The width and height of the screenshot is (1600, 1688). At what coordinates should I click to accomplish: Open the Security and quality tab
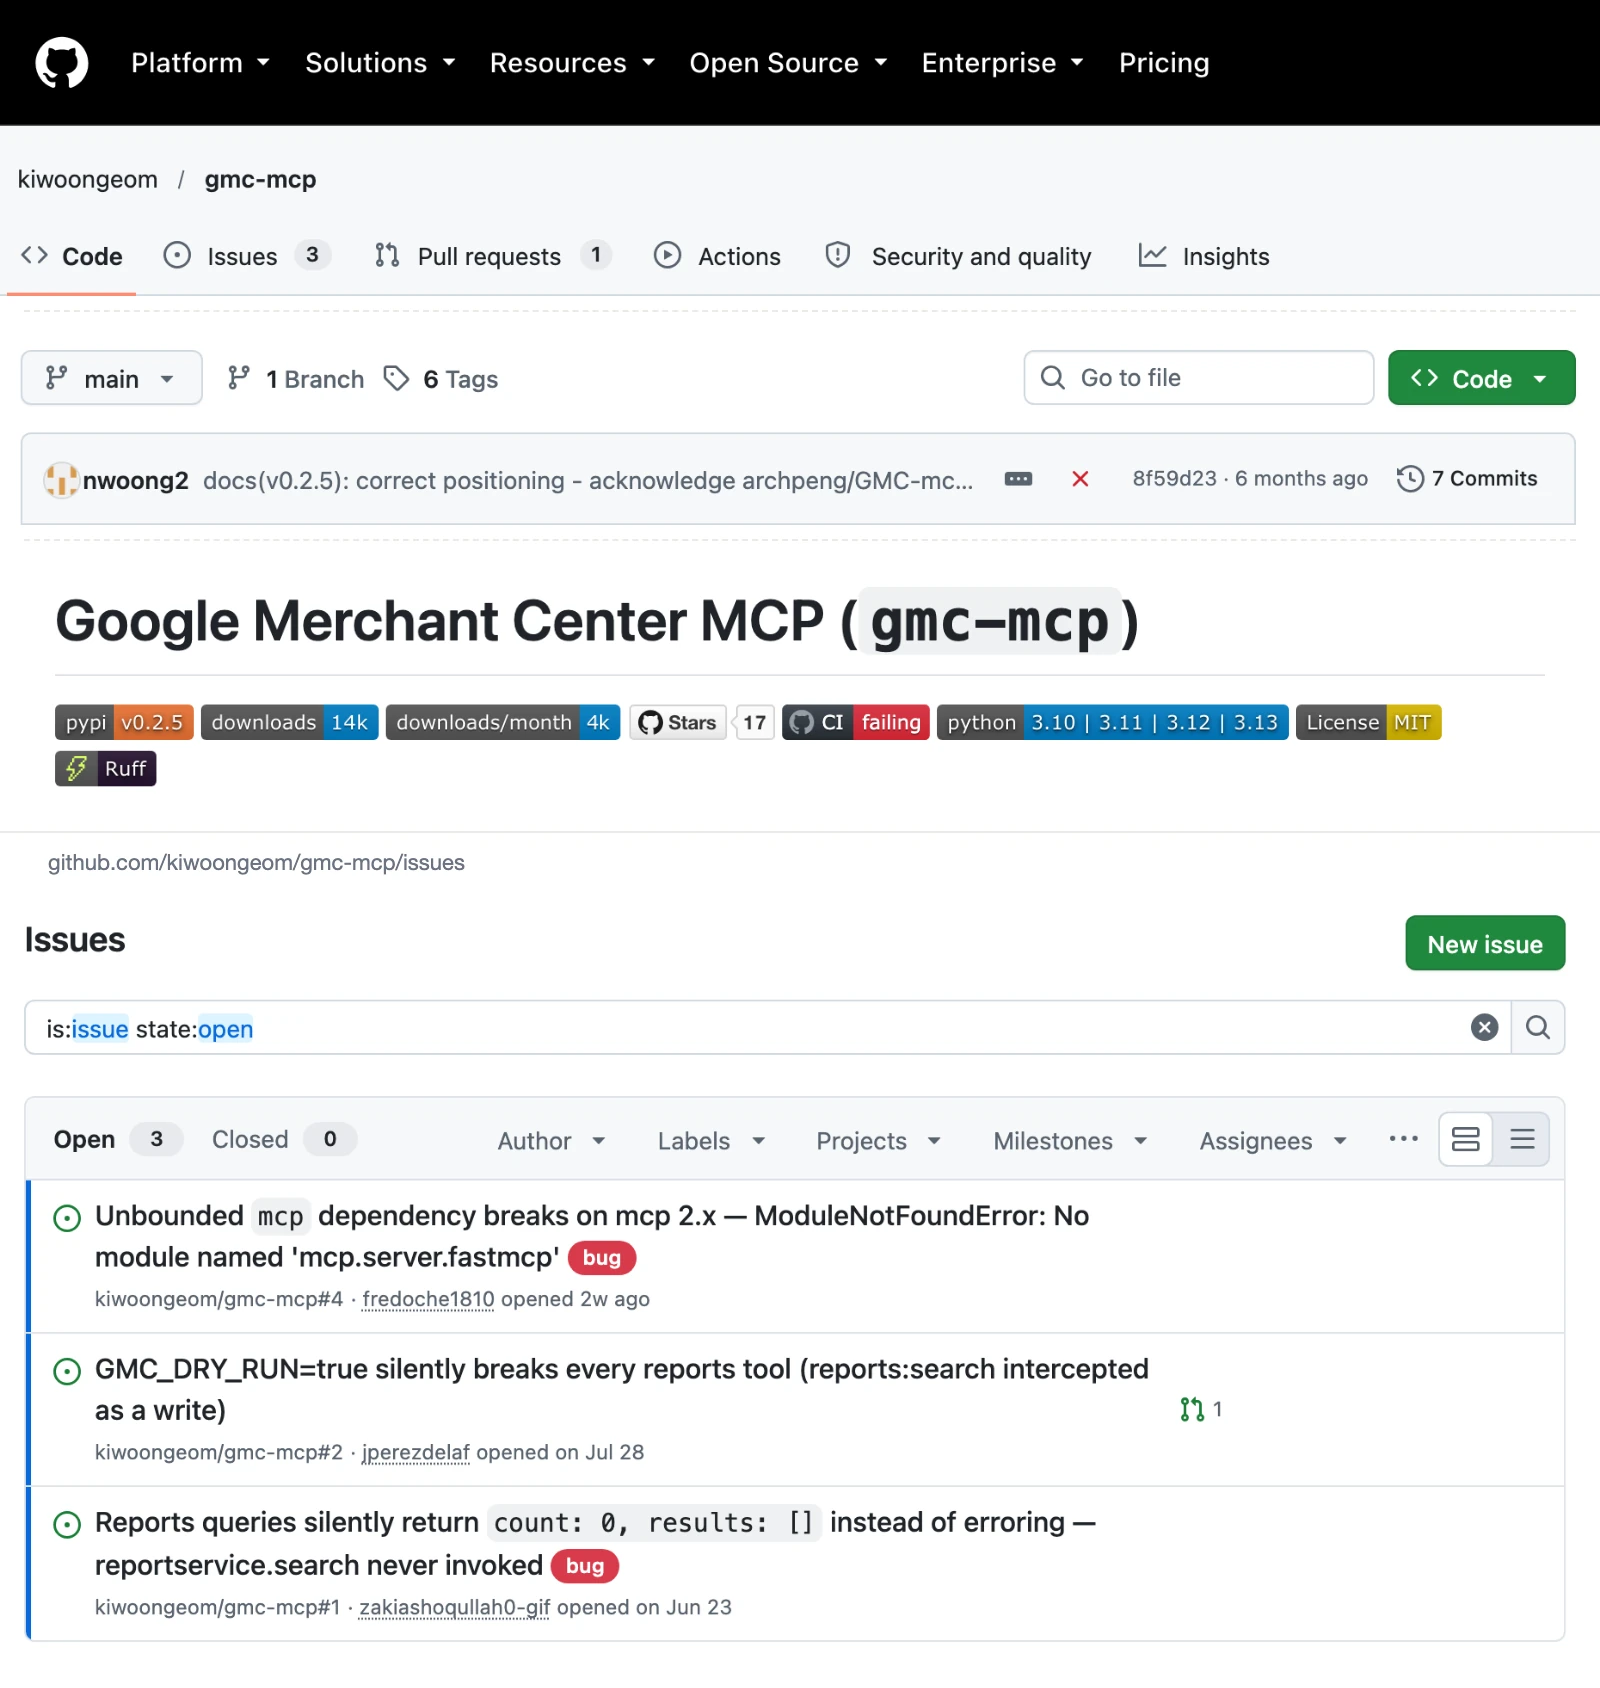(958, 257)
